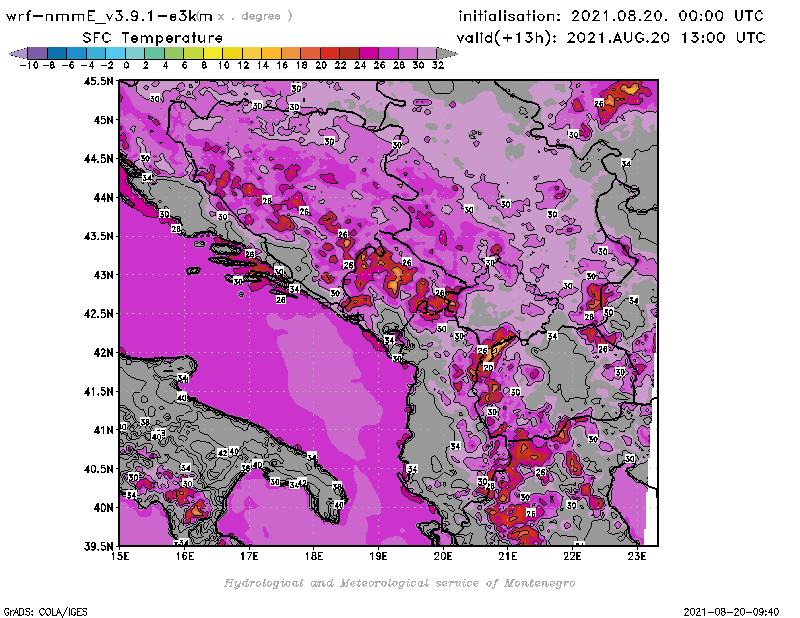This screenshot has height=618, width=800.
Task: Select the cyan swatch between -2 and 0
Action: (115, 53)
